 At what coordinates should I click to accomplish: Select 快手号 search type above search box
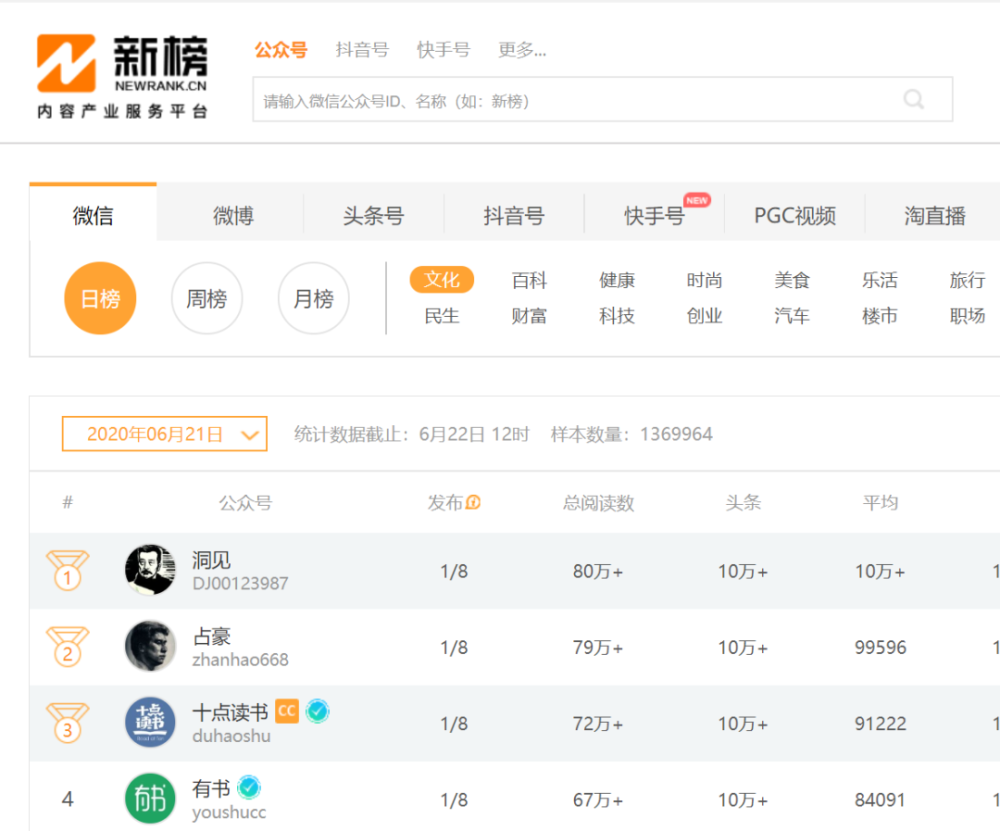click(444, 50)
